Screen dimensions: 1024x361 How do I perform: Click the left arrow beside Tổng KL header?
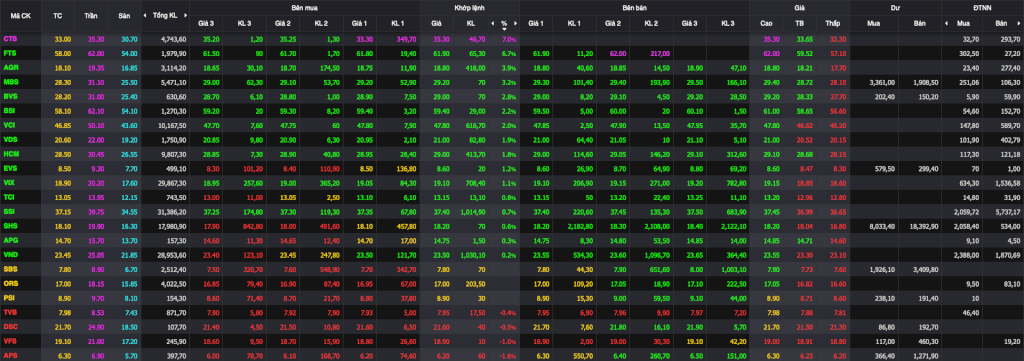pos(147,15)
